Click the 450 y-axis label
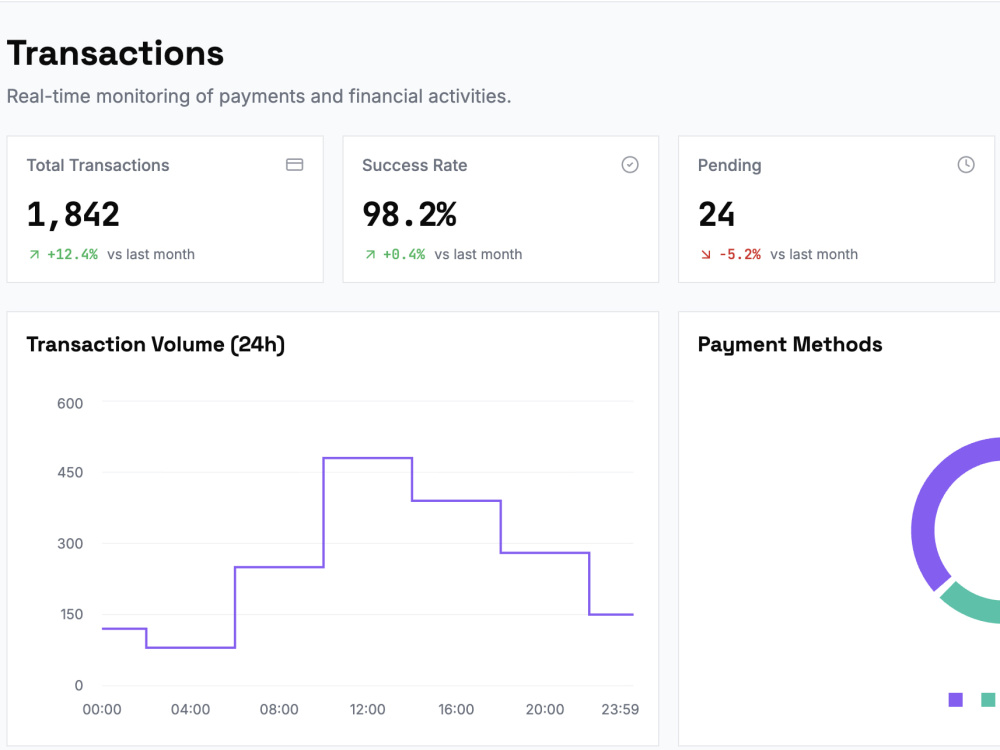 [70, 473]
